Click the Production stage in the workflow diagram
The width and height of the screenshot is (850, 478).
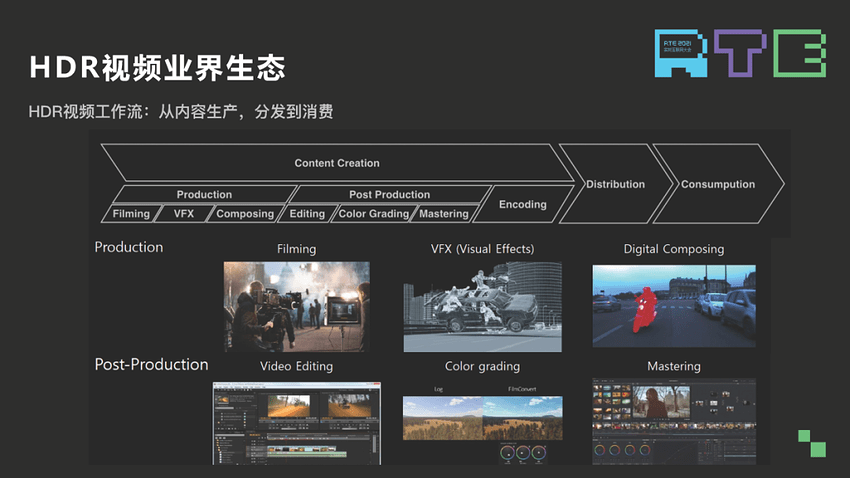pyautogui.click(x=204, y=194)
